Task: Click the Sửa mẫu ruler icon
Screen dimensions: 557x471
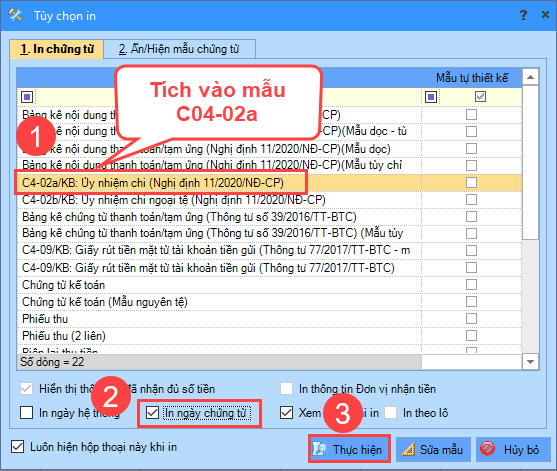Action: [408, 449]
